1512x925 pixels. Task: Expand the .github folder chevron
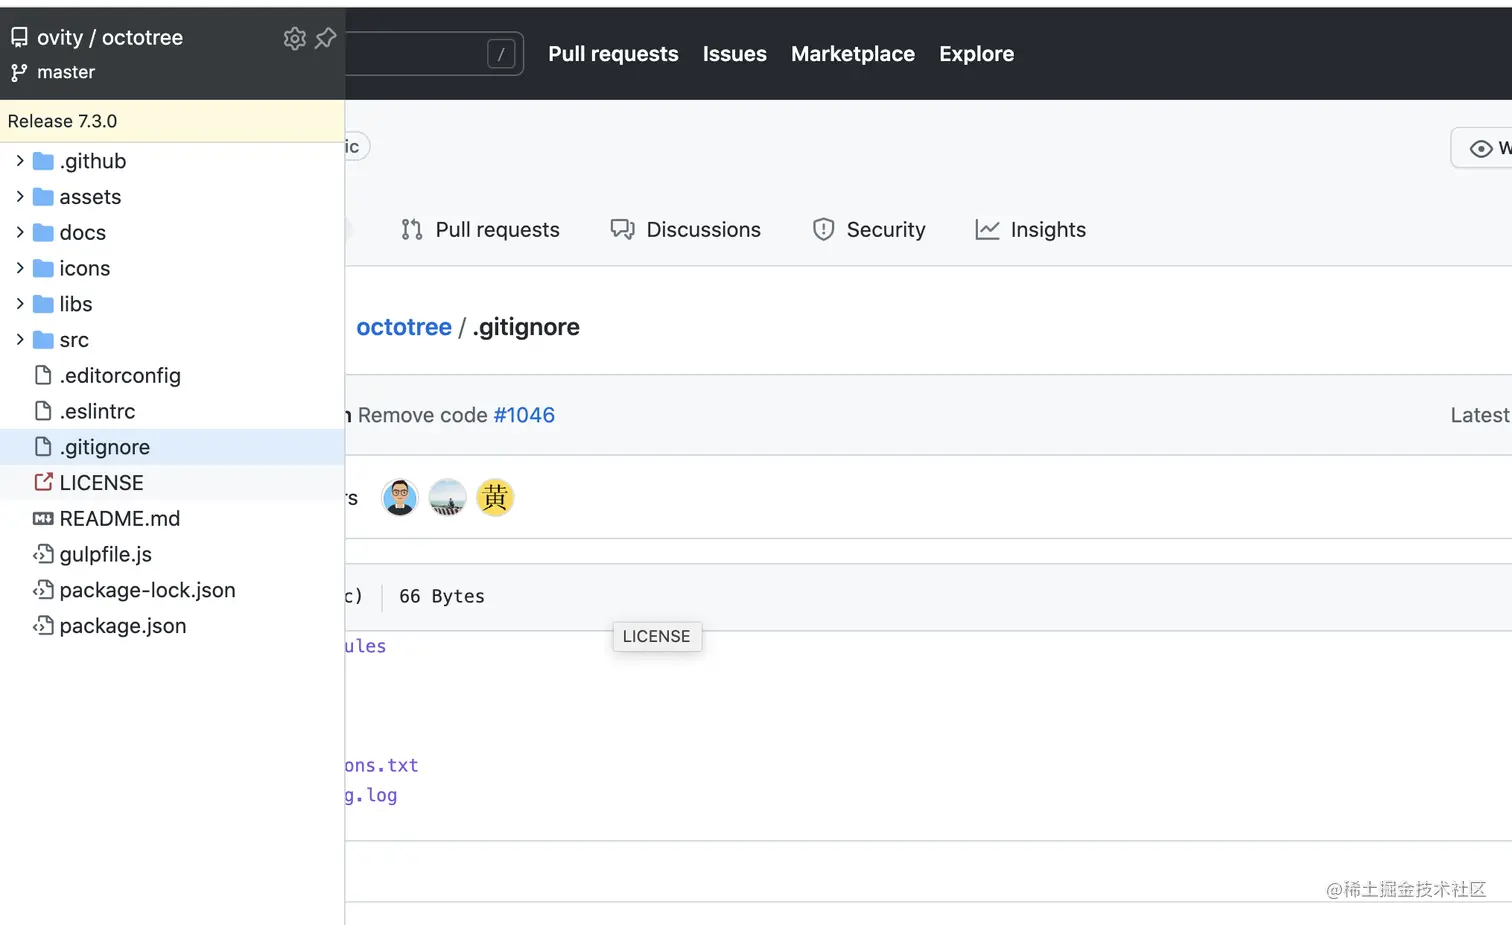(20, 160)
